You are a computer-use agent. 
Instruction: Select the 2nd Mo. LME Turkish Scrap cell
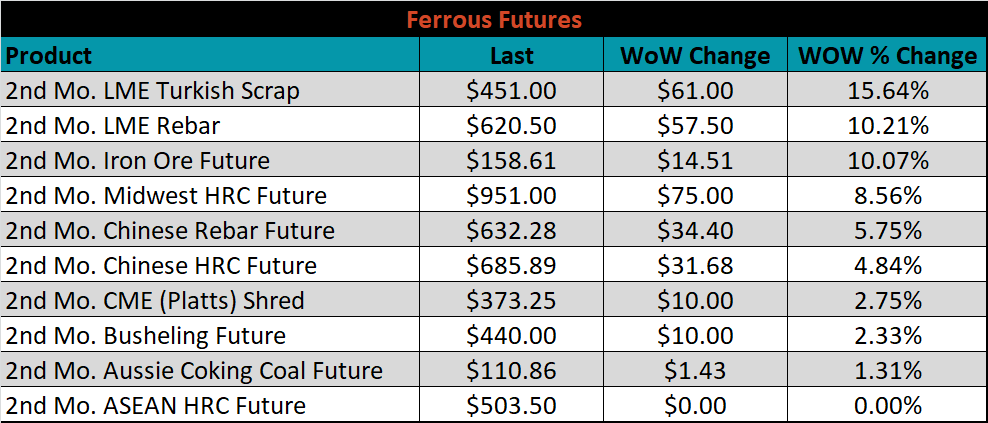click(x=210, y=90)
